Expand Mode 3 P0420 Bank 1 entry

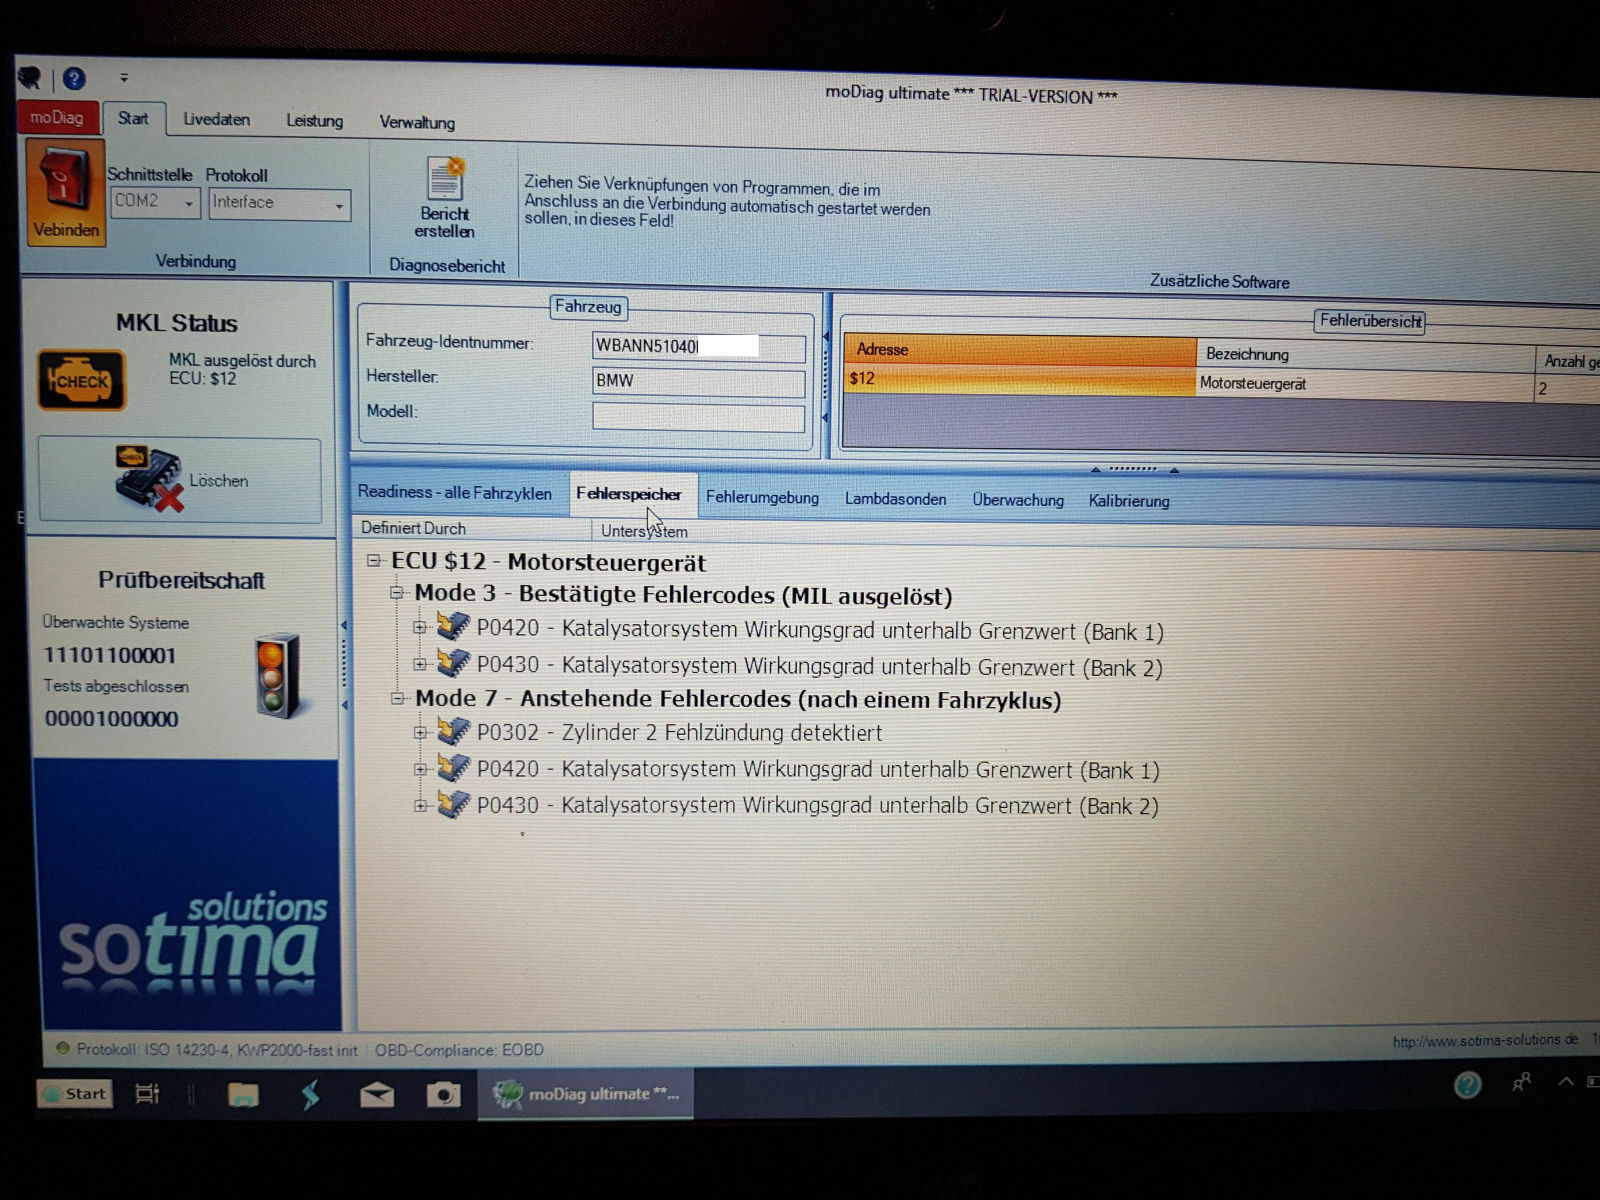420,628
